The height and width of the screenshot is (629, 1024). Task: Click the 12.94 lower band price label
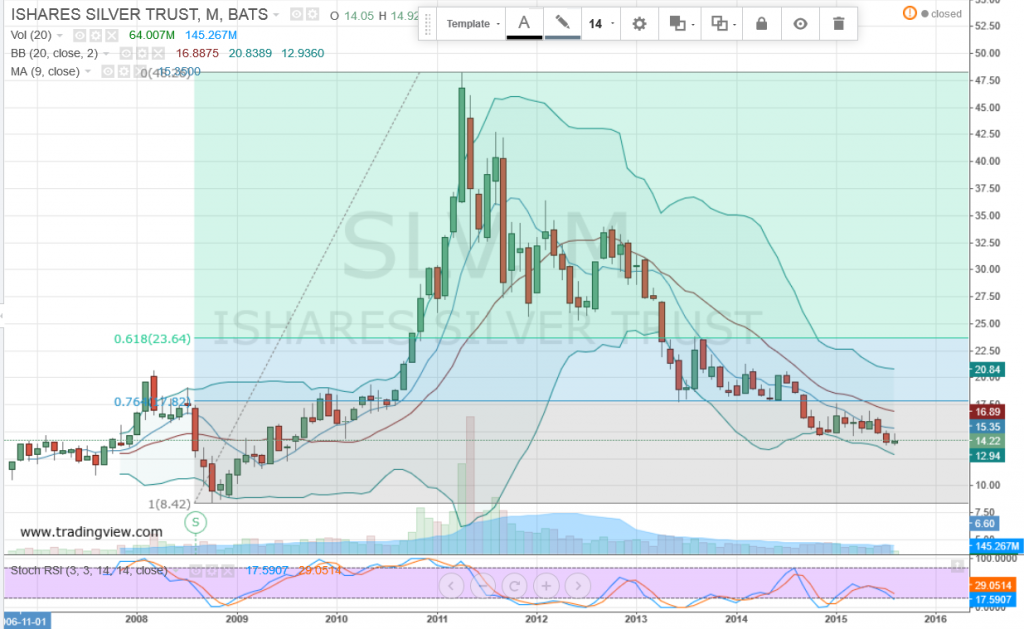(x=987, y=456)
